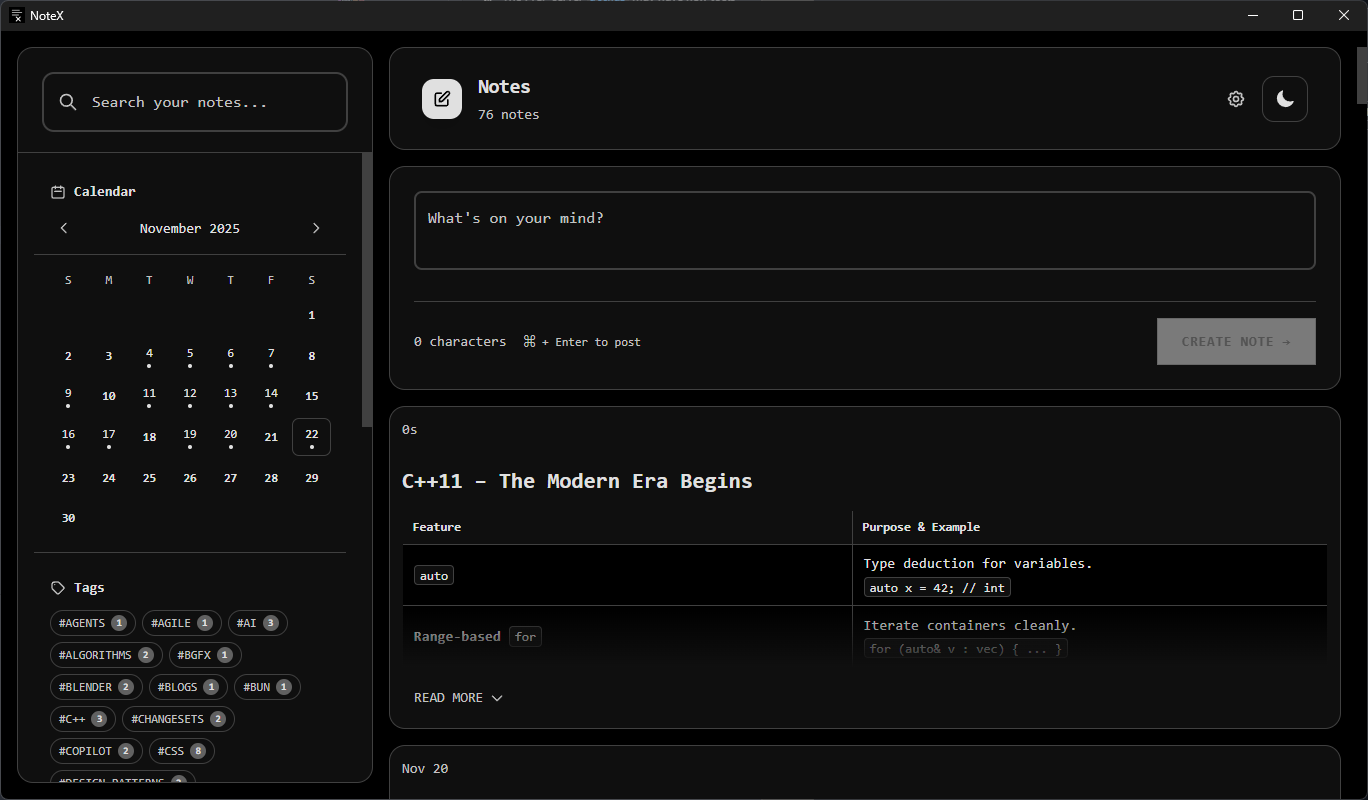Toggle dark mode with the moon icon

click(1285, 98)
